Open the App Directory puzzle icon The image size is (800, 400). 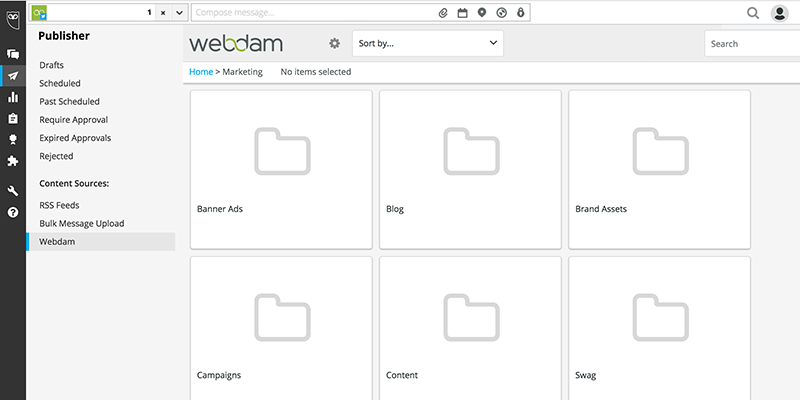click(13, 161)
